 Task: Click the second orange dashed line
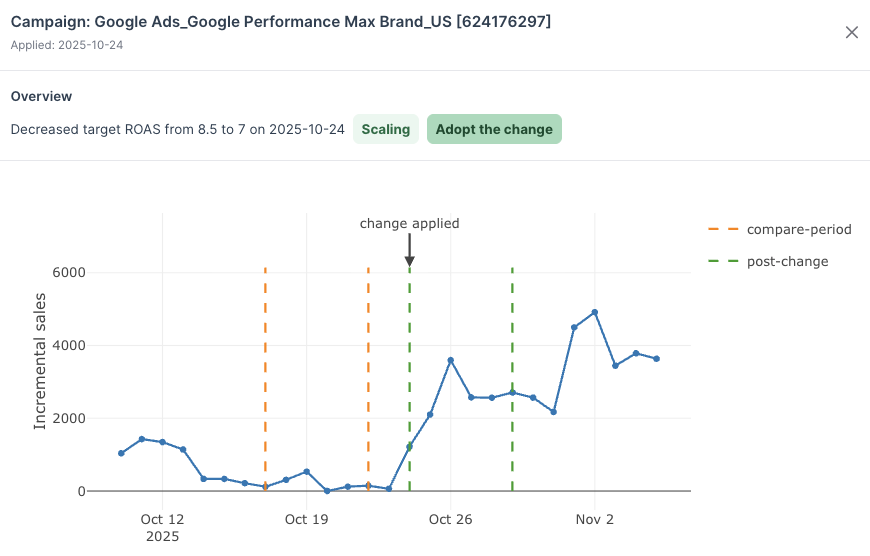click(x=368, y=380)
